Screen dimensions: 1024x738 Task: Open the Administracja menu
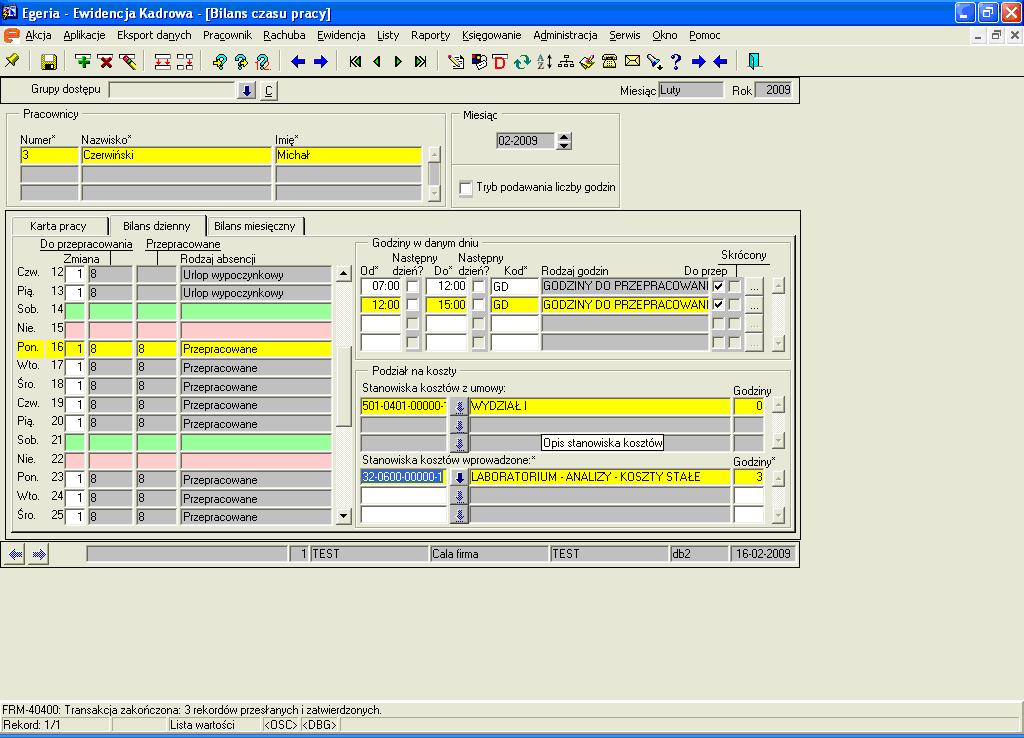565,35
